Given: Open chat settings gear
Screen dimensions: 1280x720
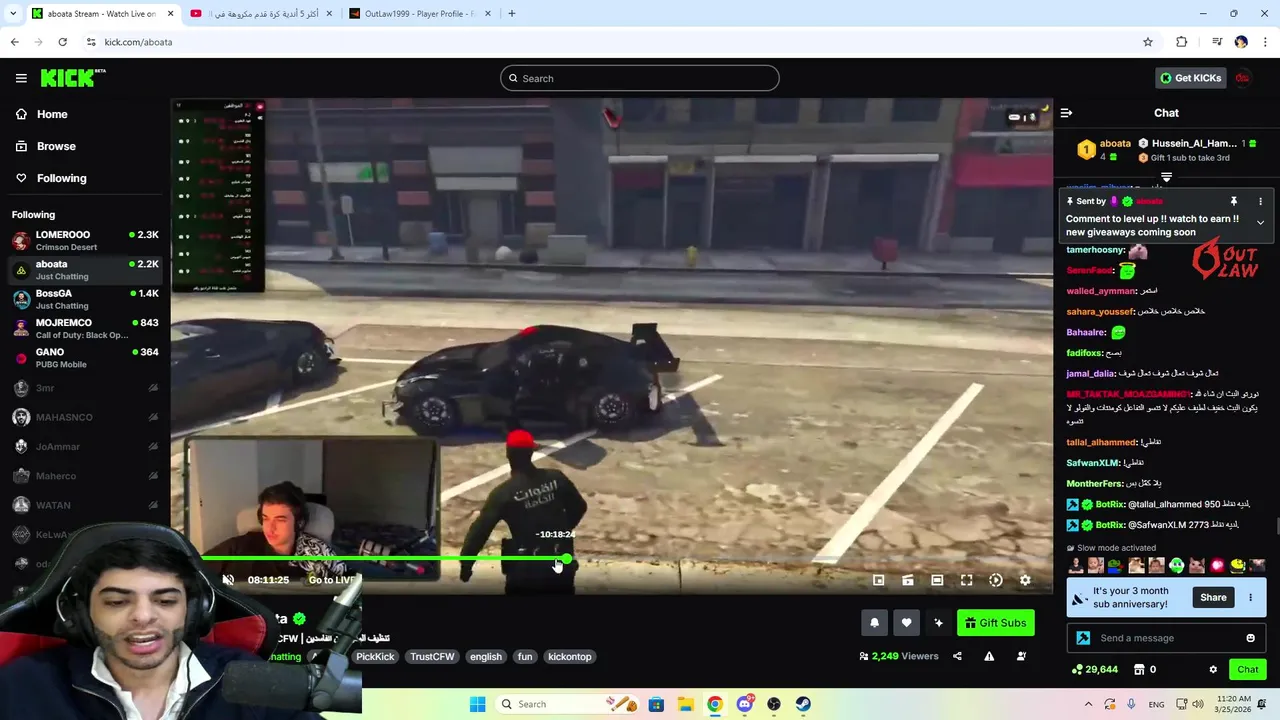Looking at the screenshot, I should pos(1213,669).
